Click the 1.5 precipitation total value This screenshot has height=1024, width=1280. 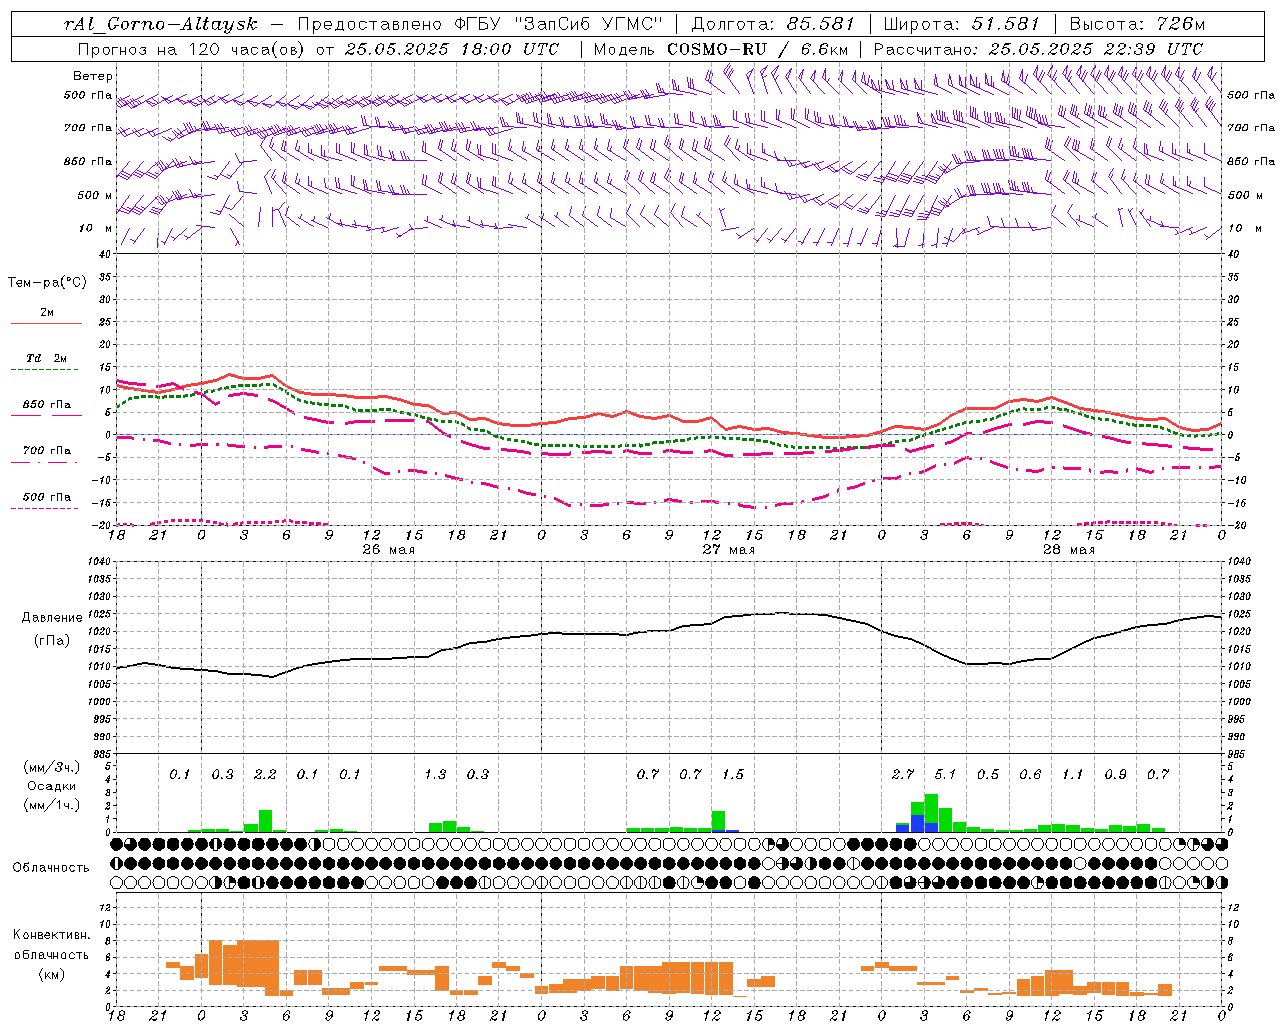[x=733, y=775]
